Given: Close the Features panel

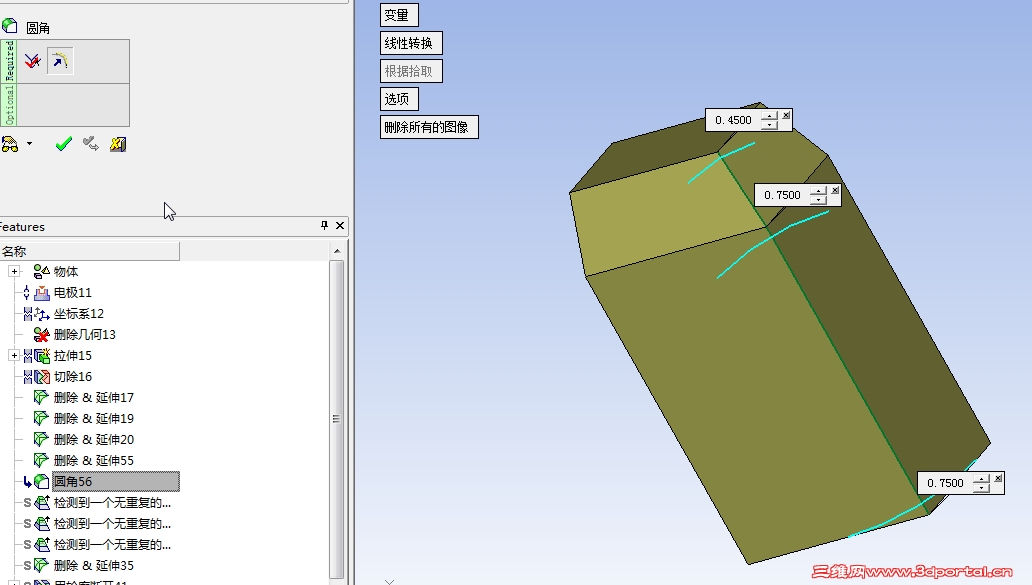Looking at the screenshot, I should [x=340, y=226].
